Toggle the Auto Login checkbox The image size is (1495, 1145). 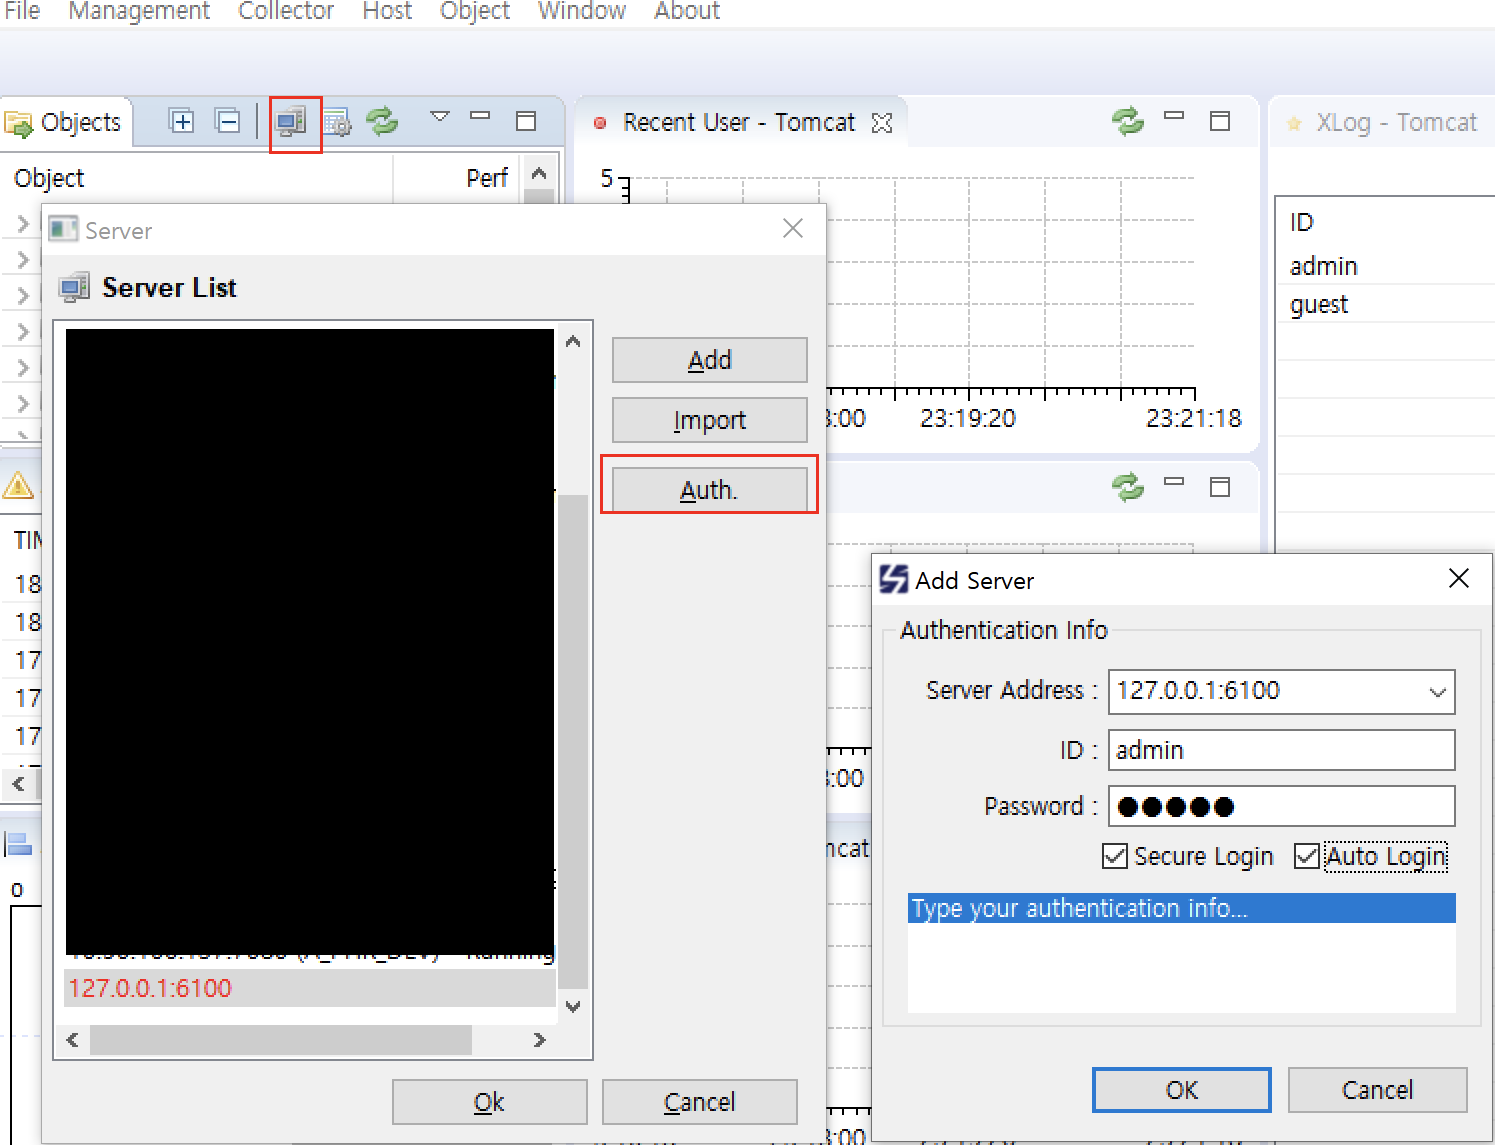pos(1307,856)
